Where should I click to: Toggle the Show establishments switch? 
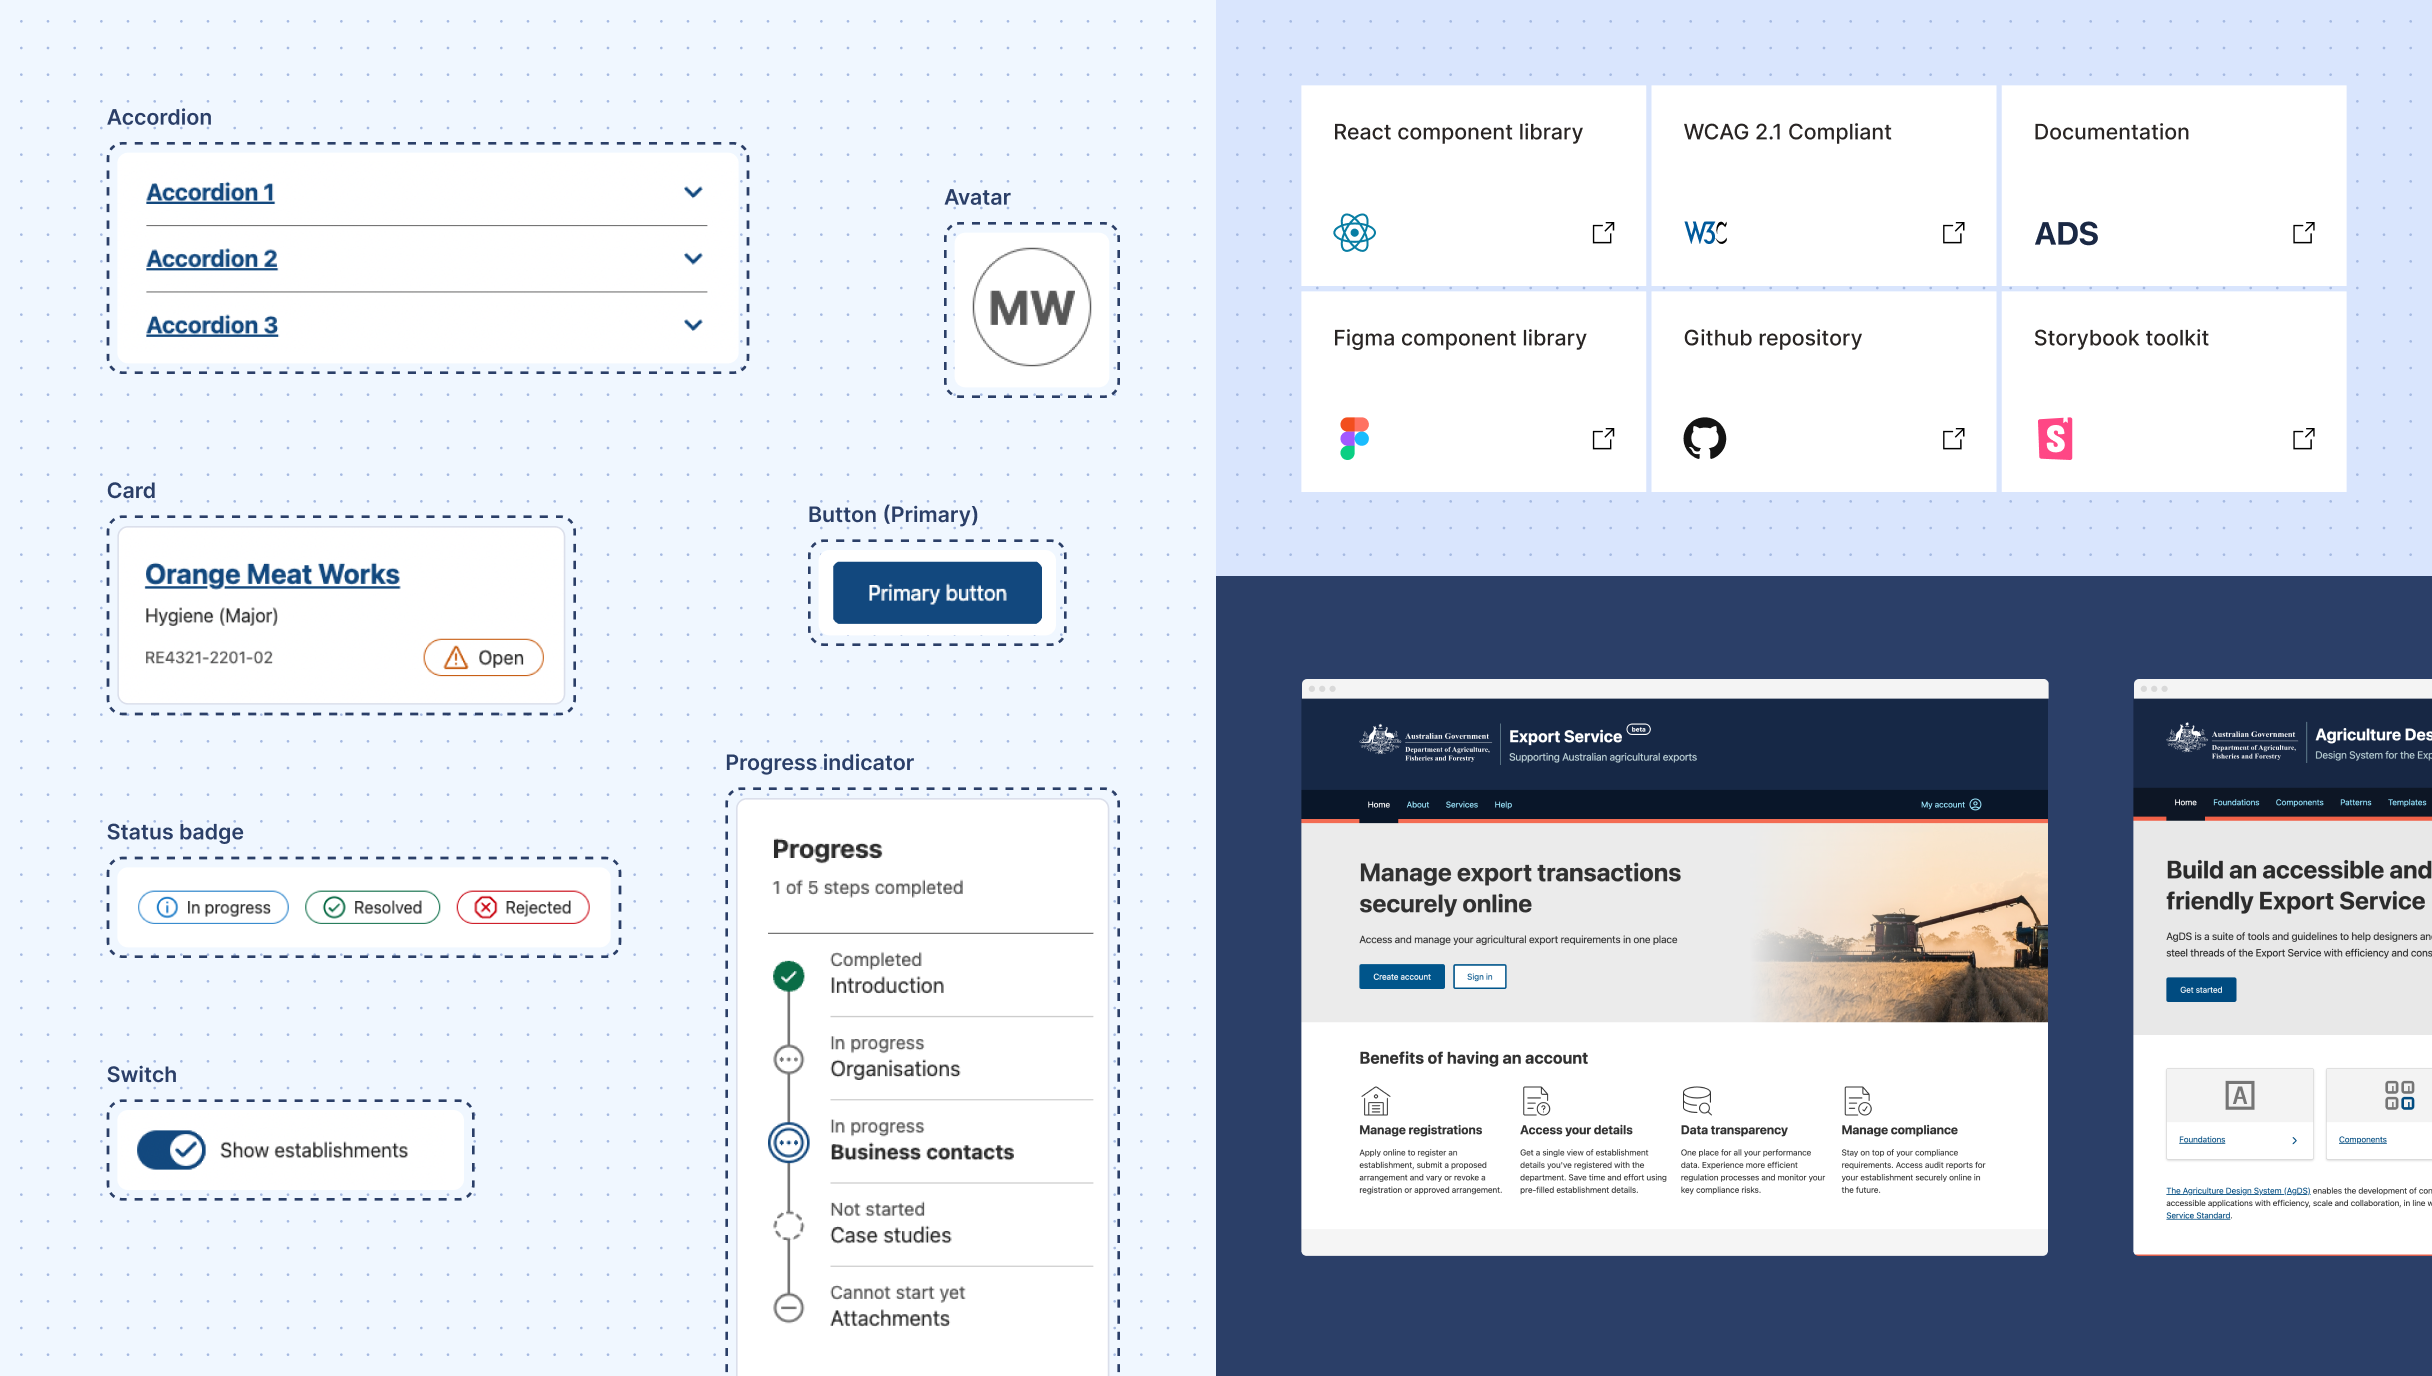171,1150
